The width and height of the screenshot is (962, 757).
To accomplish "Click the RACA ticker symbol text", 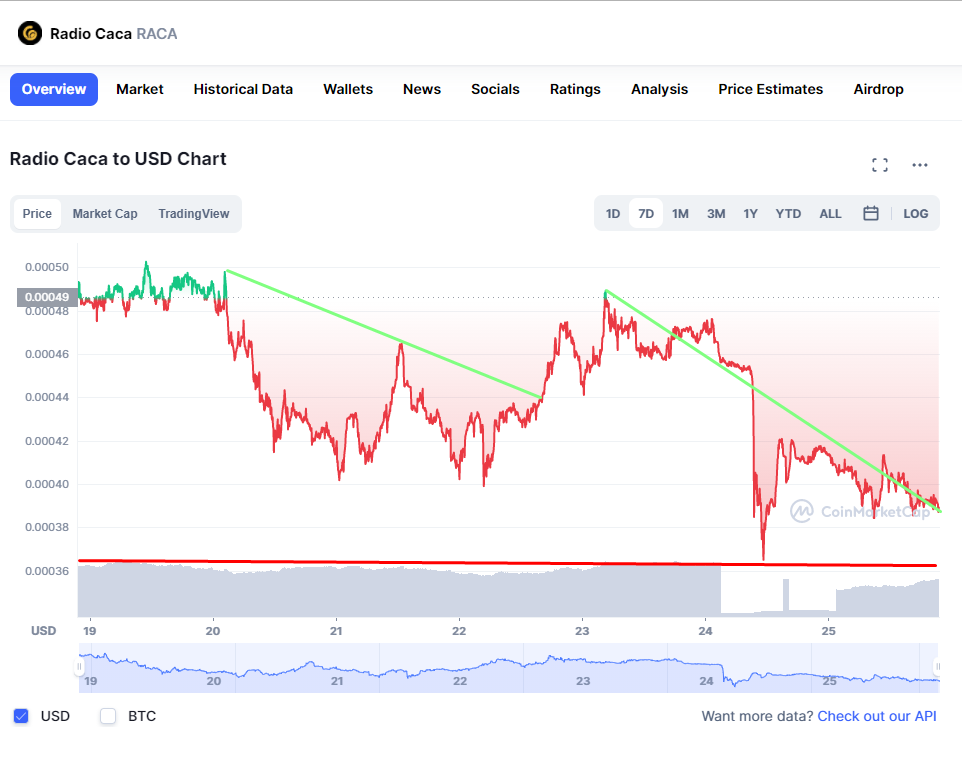I will coord(156,34).
